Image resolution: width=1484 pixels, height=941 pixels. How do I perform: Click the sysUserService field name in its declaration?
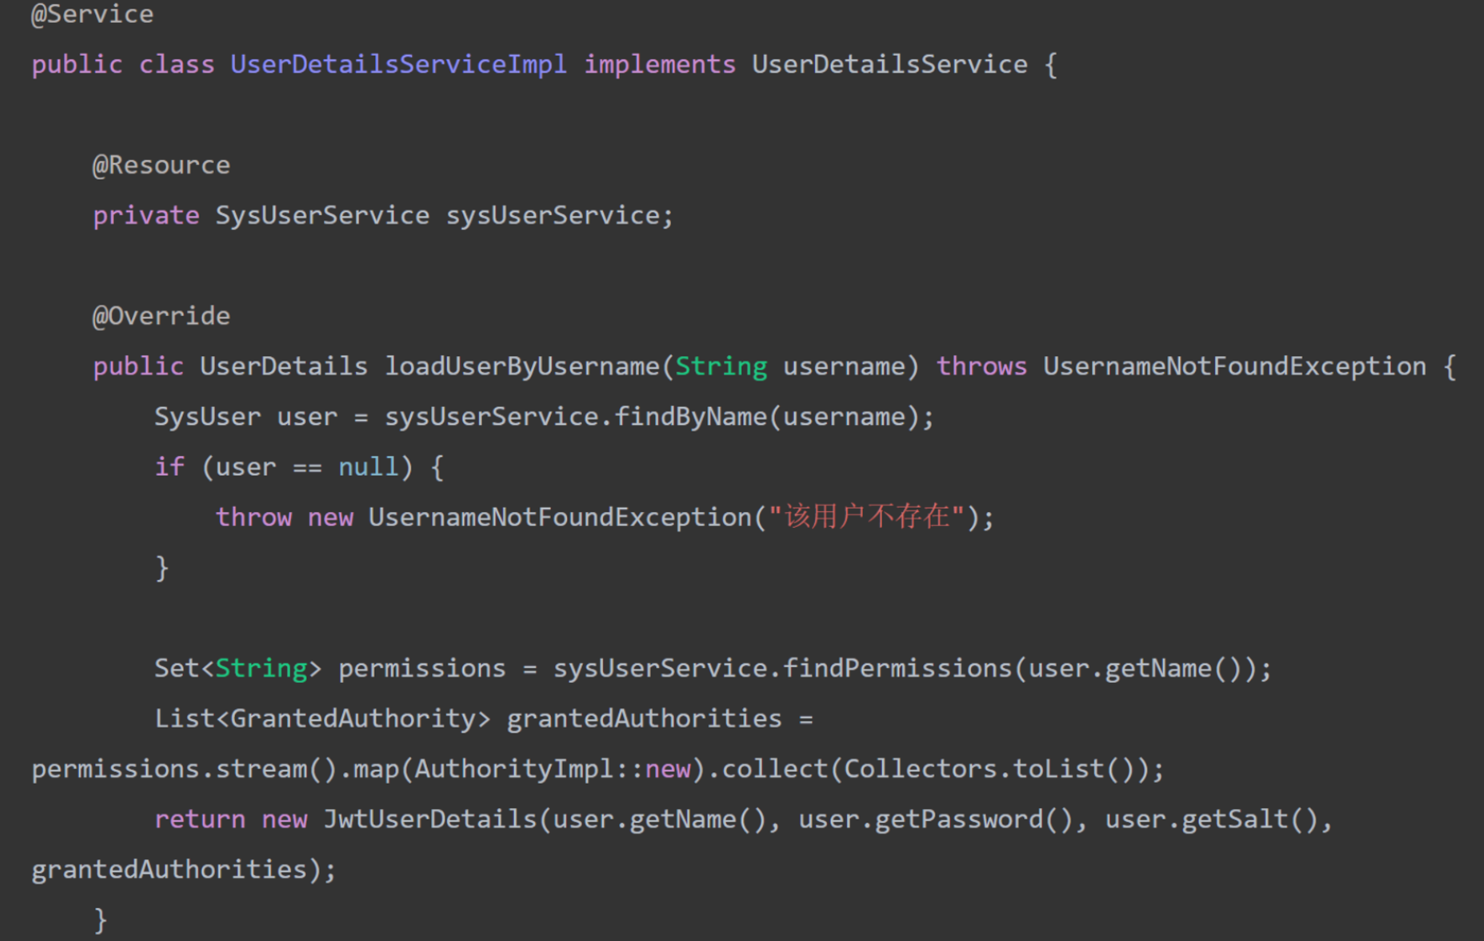552,216
